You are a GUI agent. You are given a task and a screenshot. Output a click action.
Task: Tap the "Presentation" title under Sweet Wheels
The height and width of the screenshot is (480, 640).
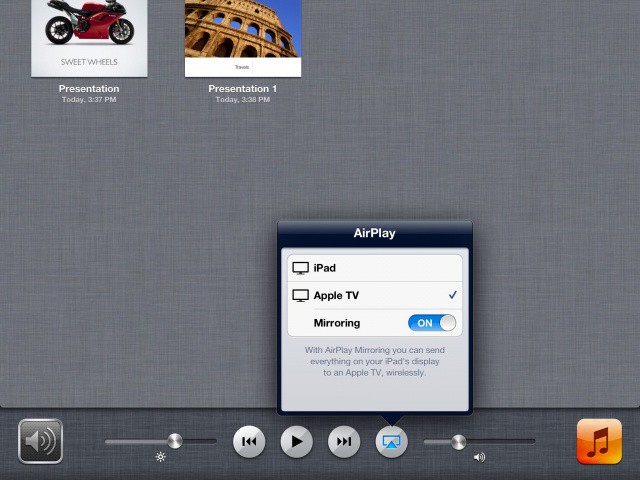(89, 89)
